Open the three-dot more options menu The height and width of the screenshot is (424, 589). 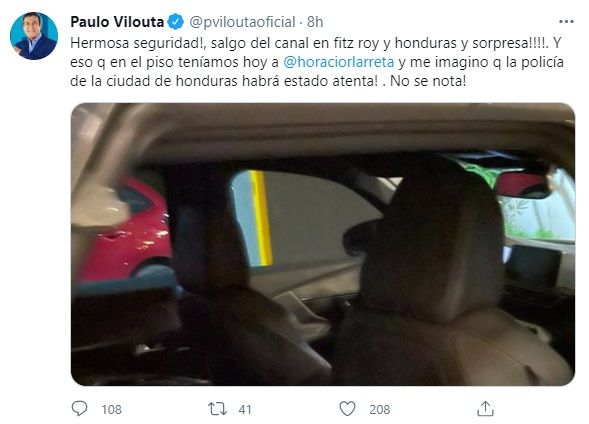566,22
